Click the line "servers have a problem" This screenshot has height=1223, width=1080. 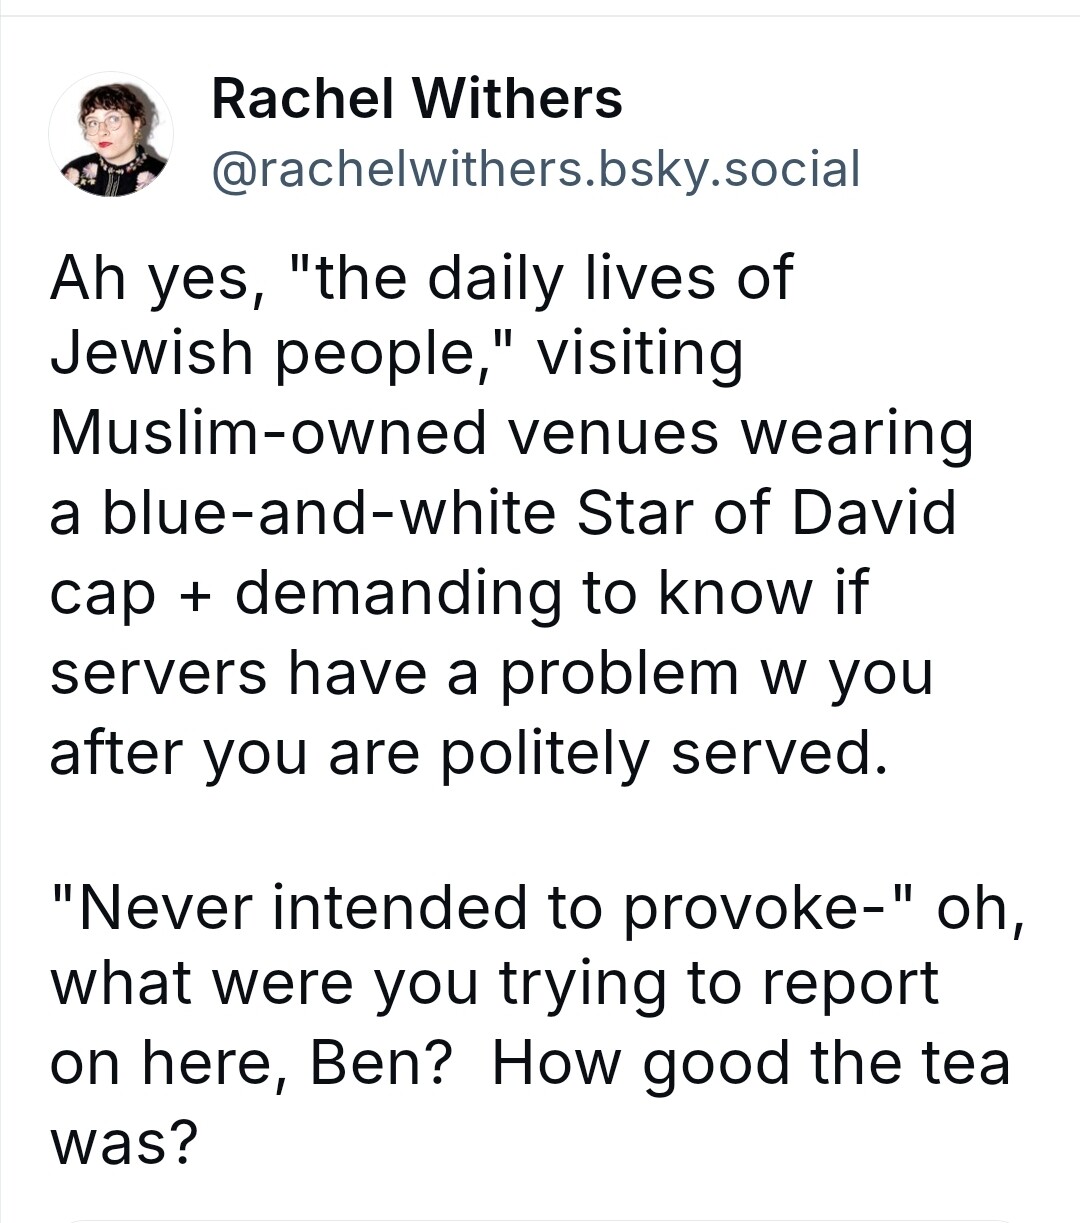click(x=395, y=673)
